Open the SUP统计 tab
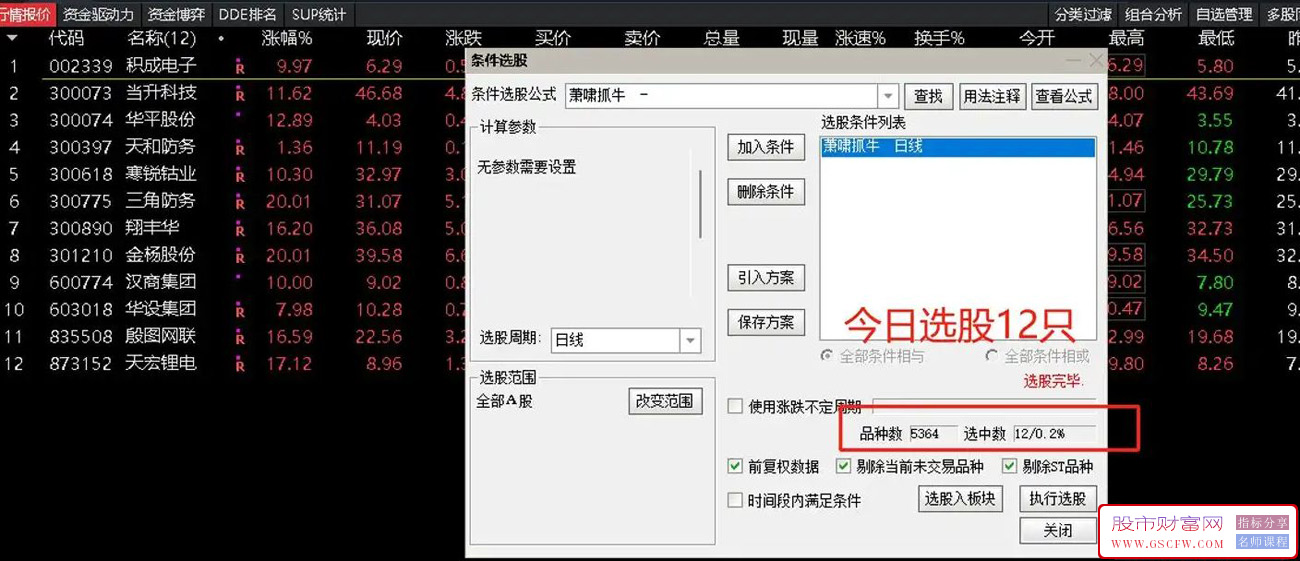Screen dimensions: 1300x561 pos(319,14)
